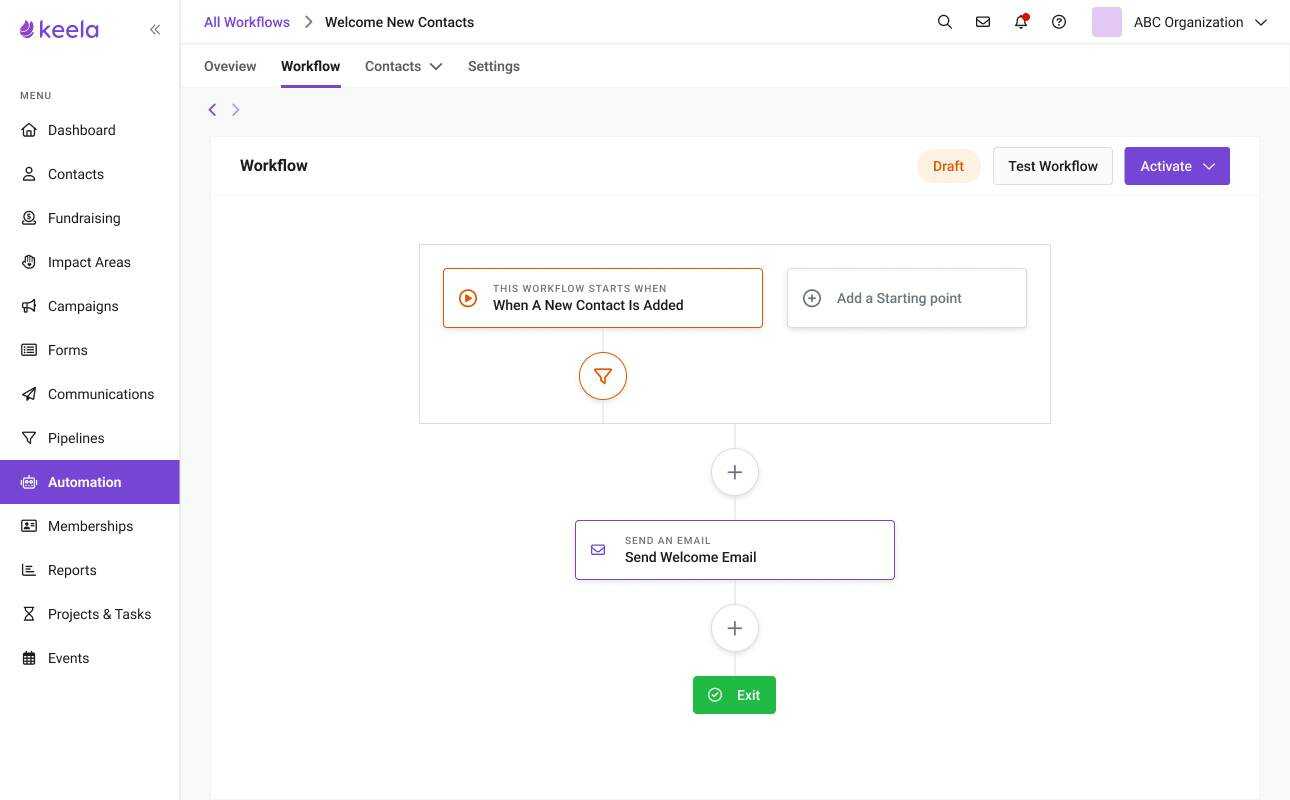Open Impact Areas in sidebar
This screenshot has height=800, width=1290.
(90, 262)
